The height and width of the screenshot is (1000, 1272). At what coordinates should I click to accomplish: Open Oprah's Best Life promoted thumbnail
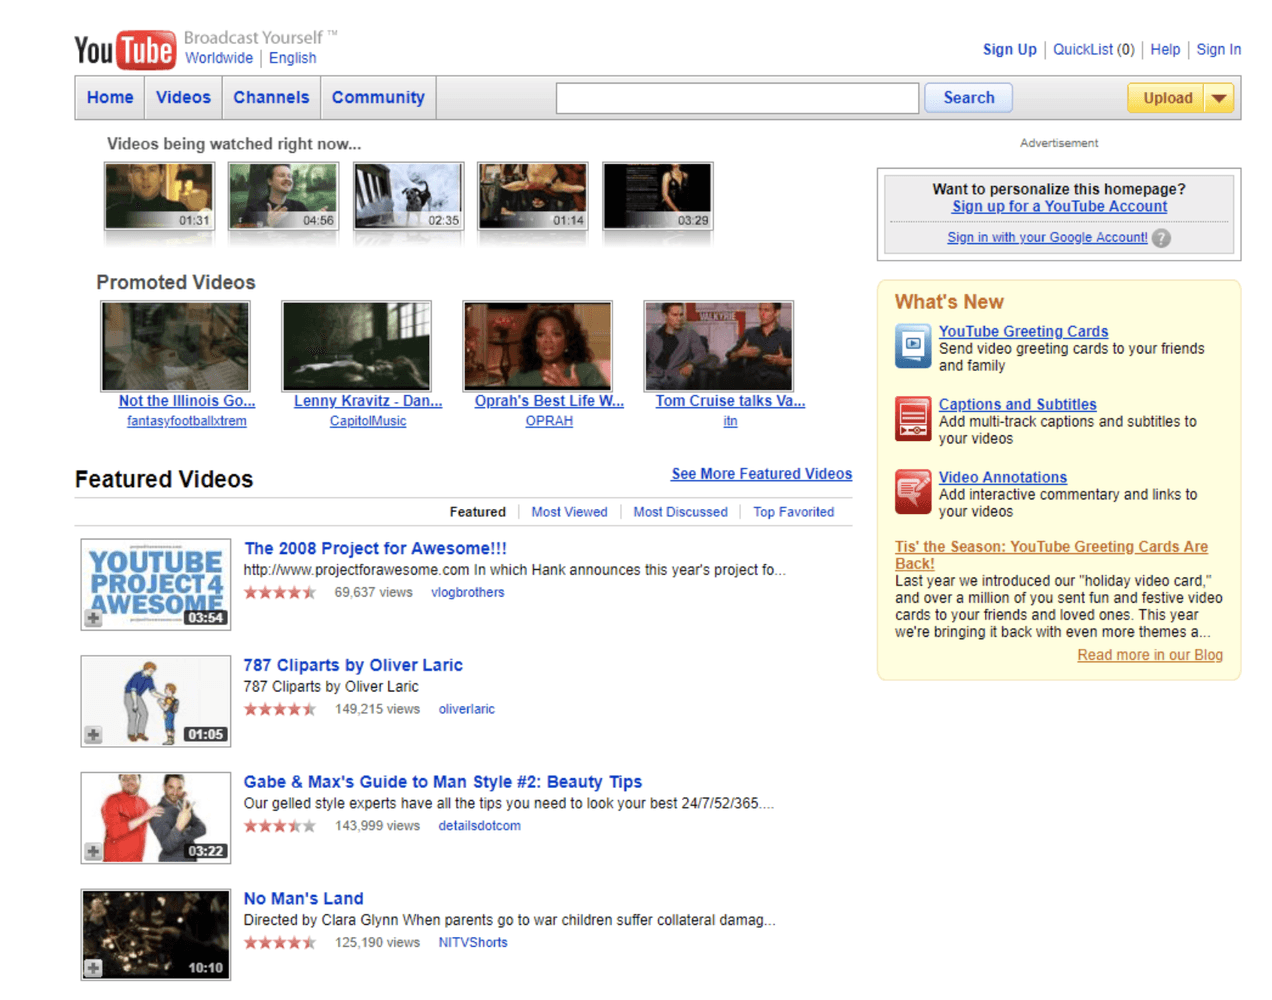coord(538,346)
